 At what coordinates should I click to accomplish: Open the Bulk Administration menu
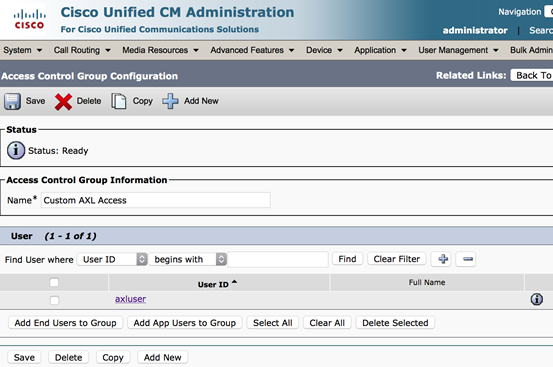[531, 50]
